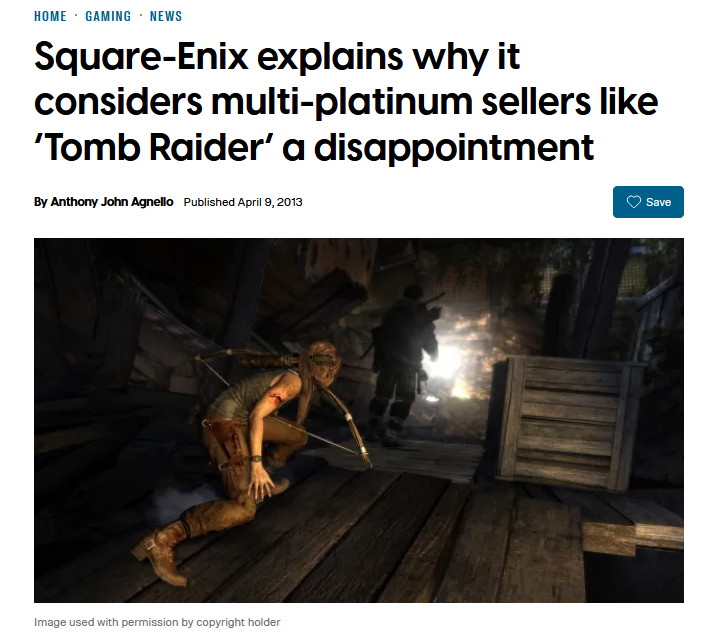
Task: Open the GAMING breadcrumb section
Action: pyautogui.click(x=108, y=16)
